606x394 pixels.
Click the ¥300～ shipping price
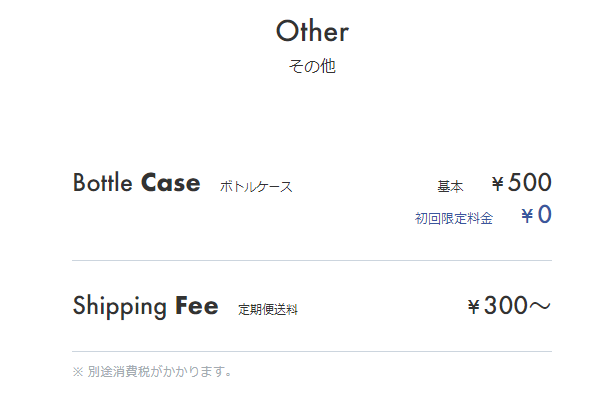(x=509, y=305)
